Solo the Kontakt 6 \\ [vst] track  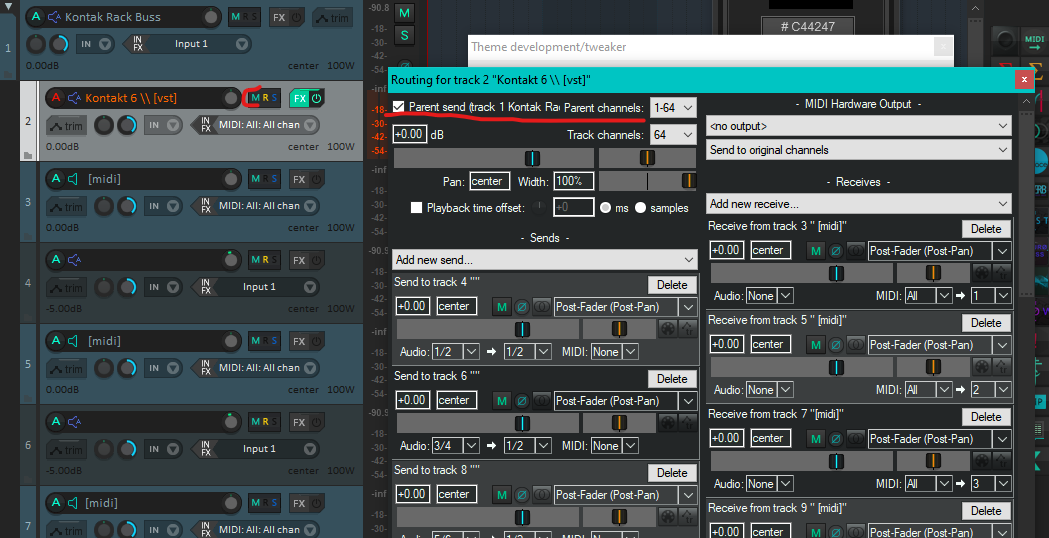(x=274, y=98)
